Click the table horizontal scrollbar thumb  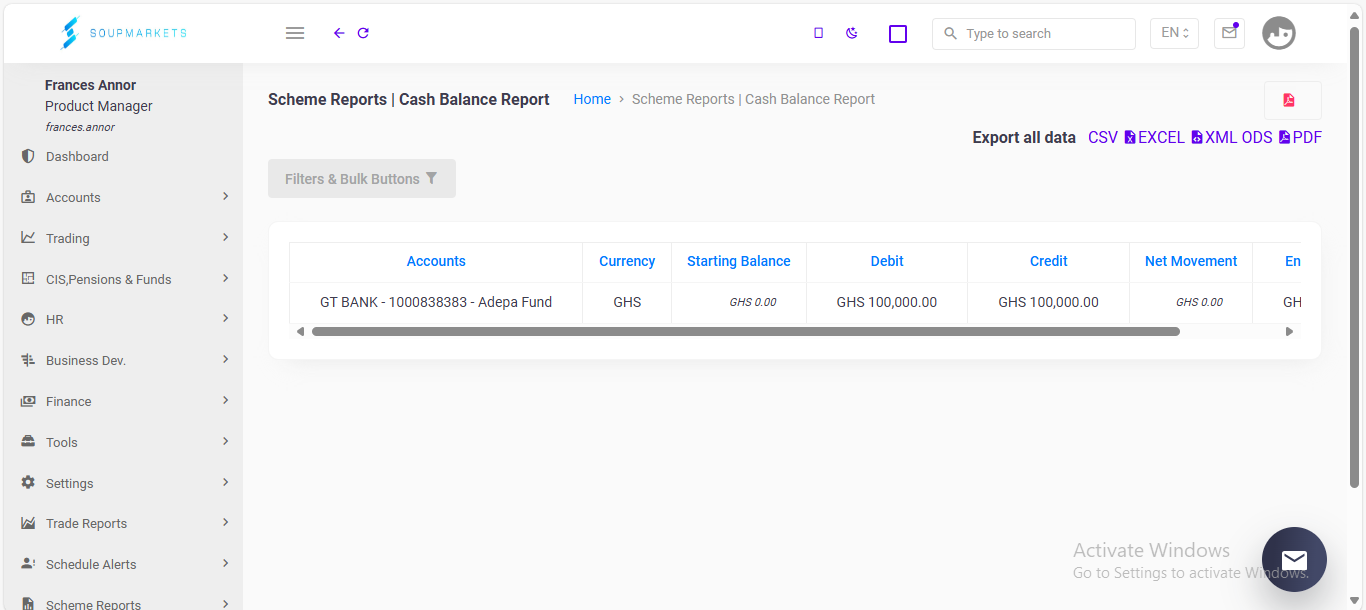[x=746, y=331]
